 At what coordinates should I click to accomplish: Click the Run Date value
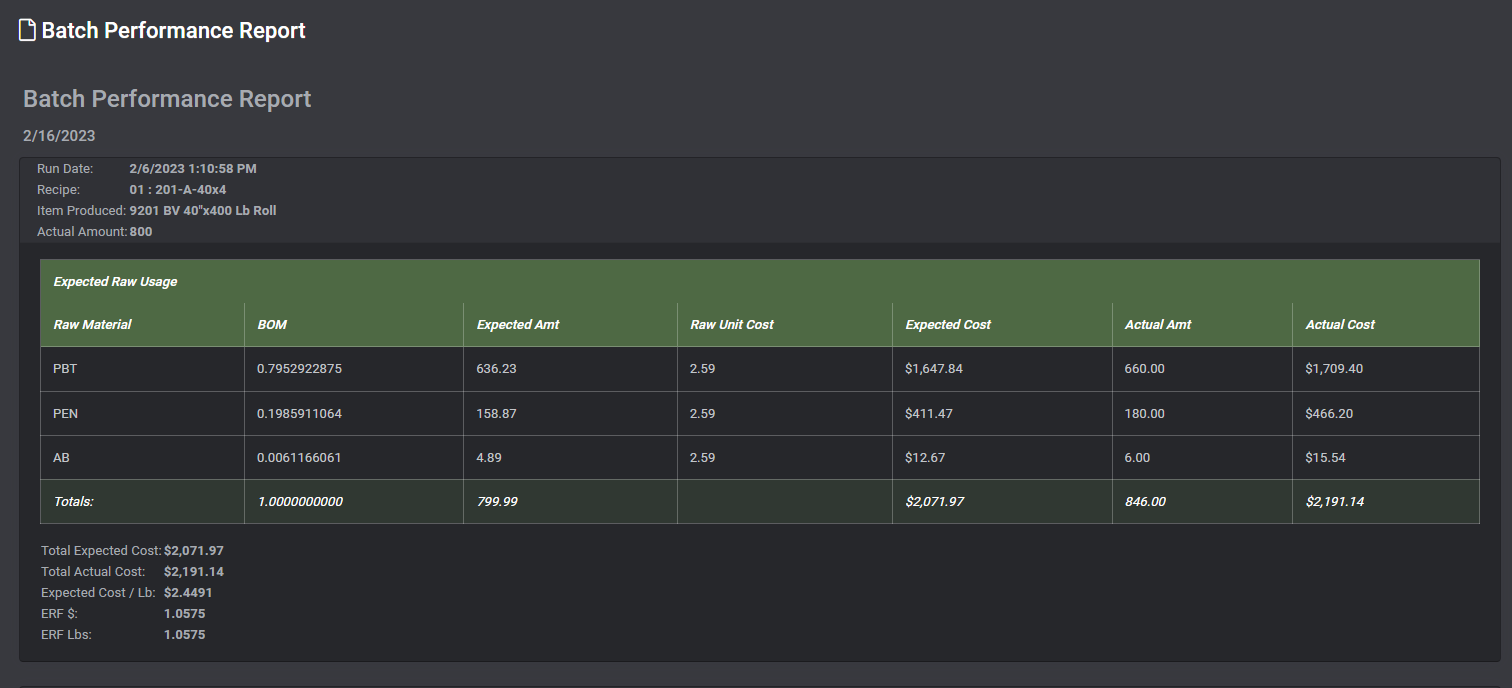click(193, 168)
